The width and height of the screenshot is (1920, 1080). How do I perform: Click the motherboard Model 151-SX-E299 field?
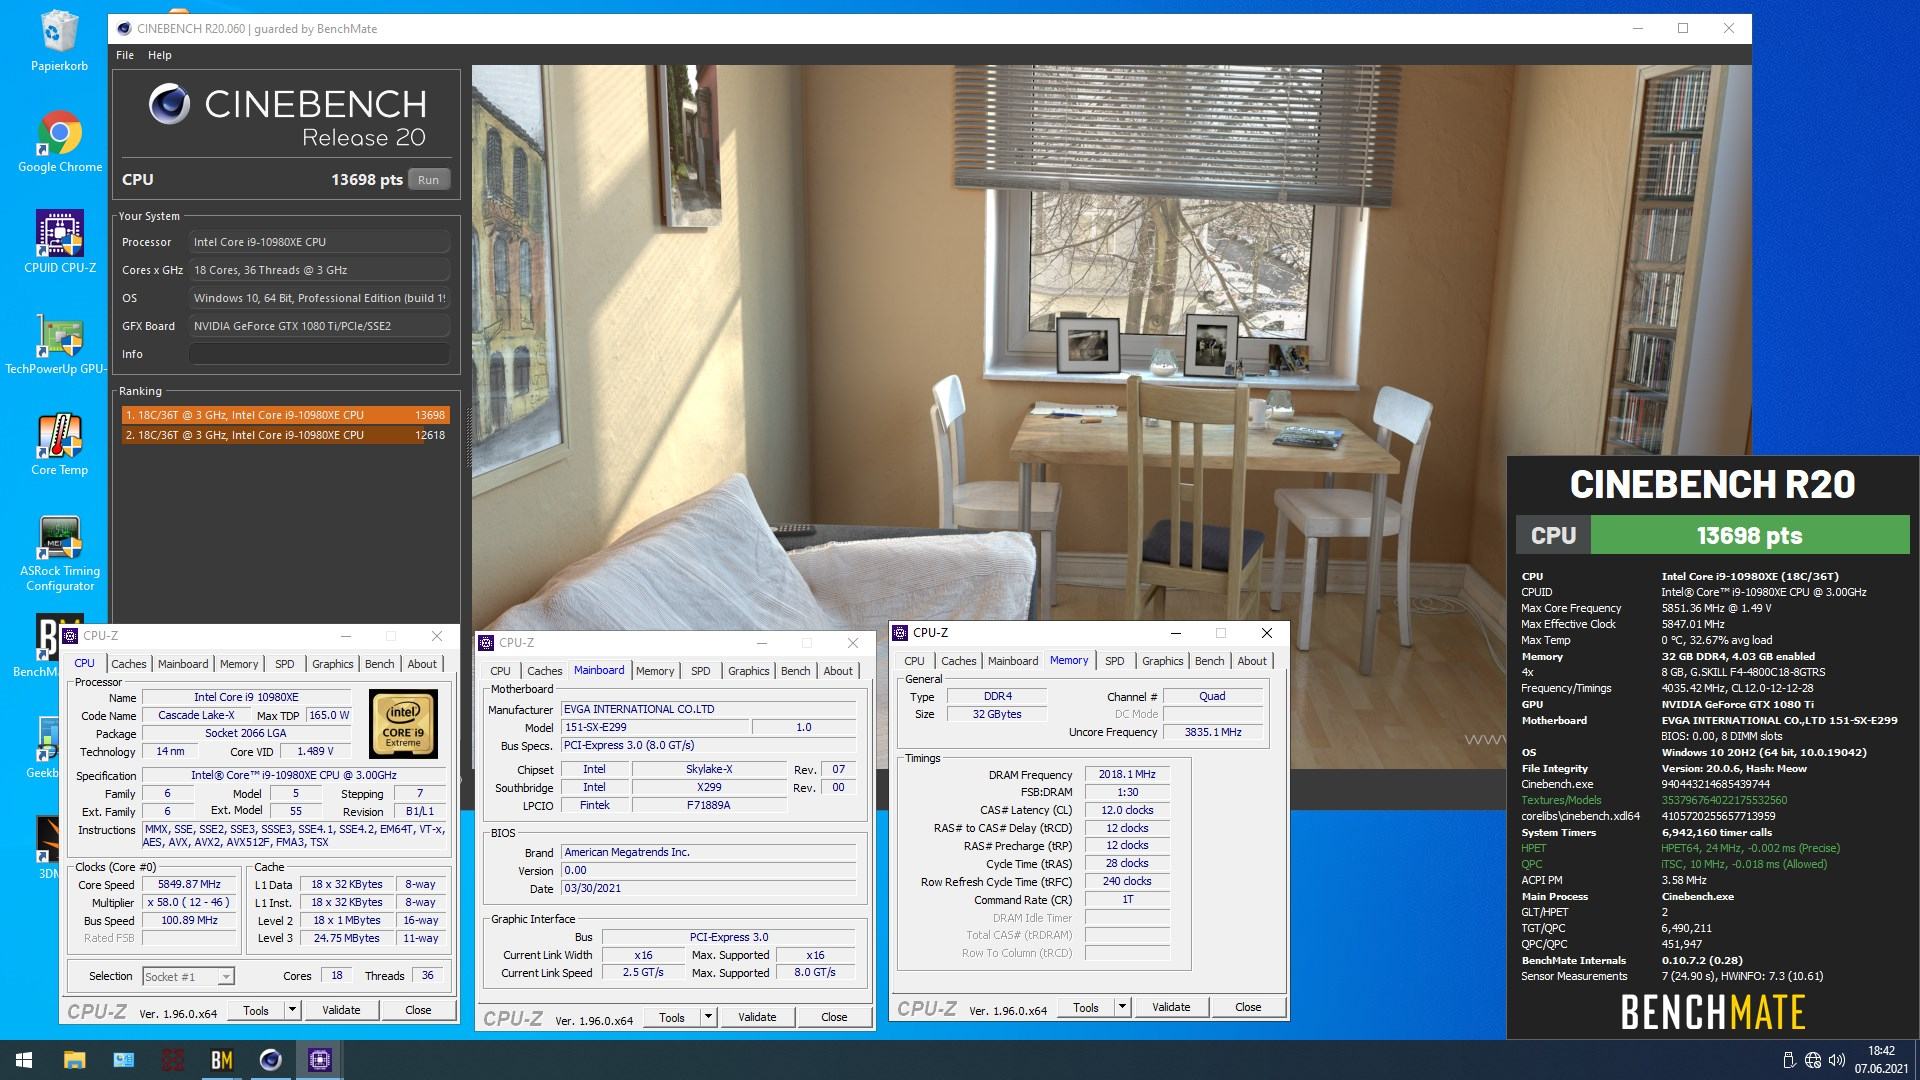click(655, 728)
